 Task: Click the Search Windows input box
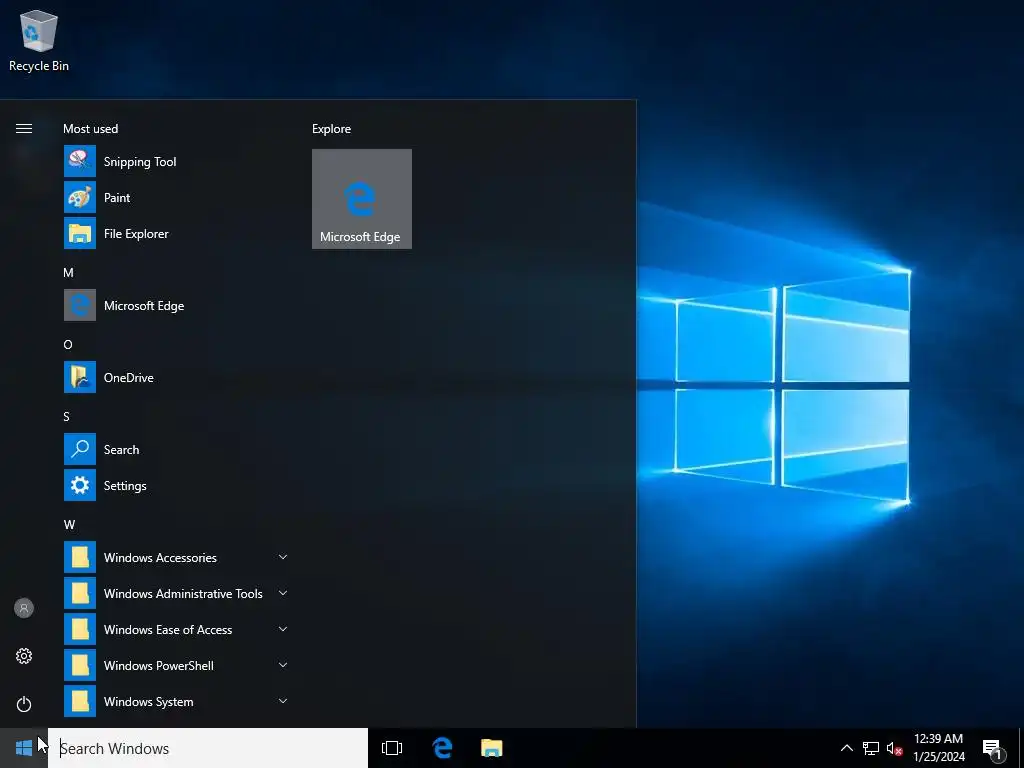208,748
